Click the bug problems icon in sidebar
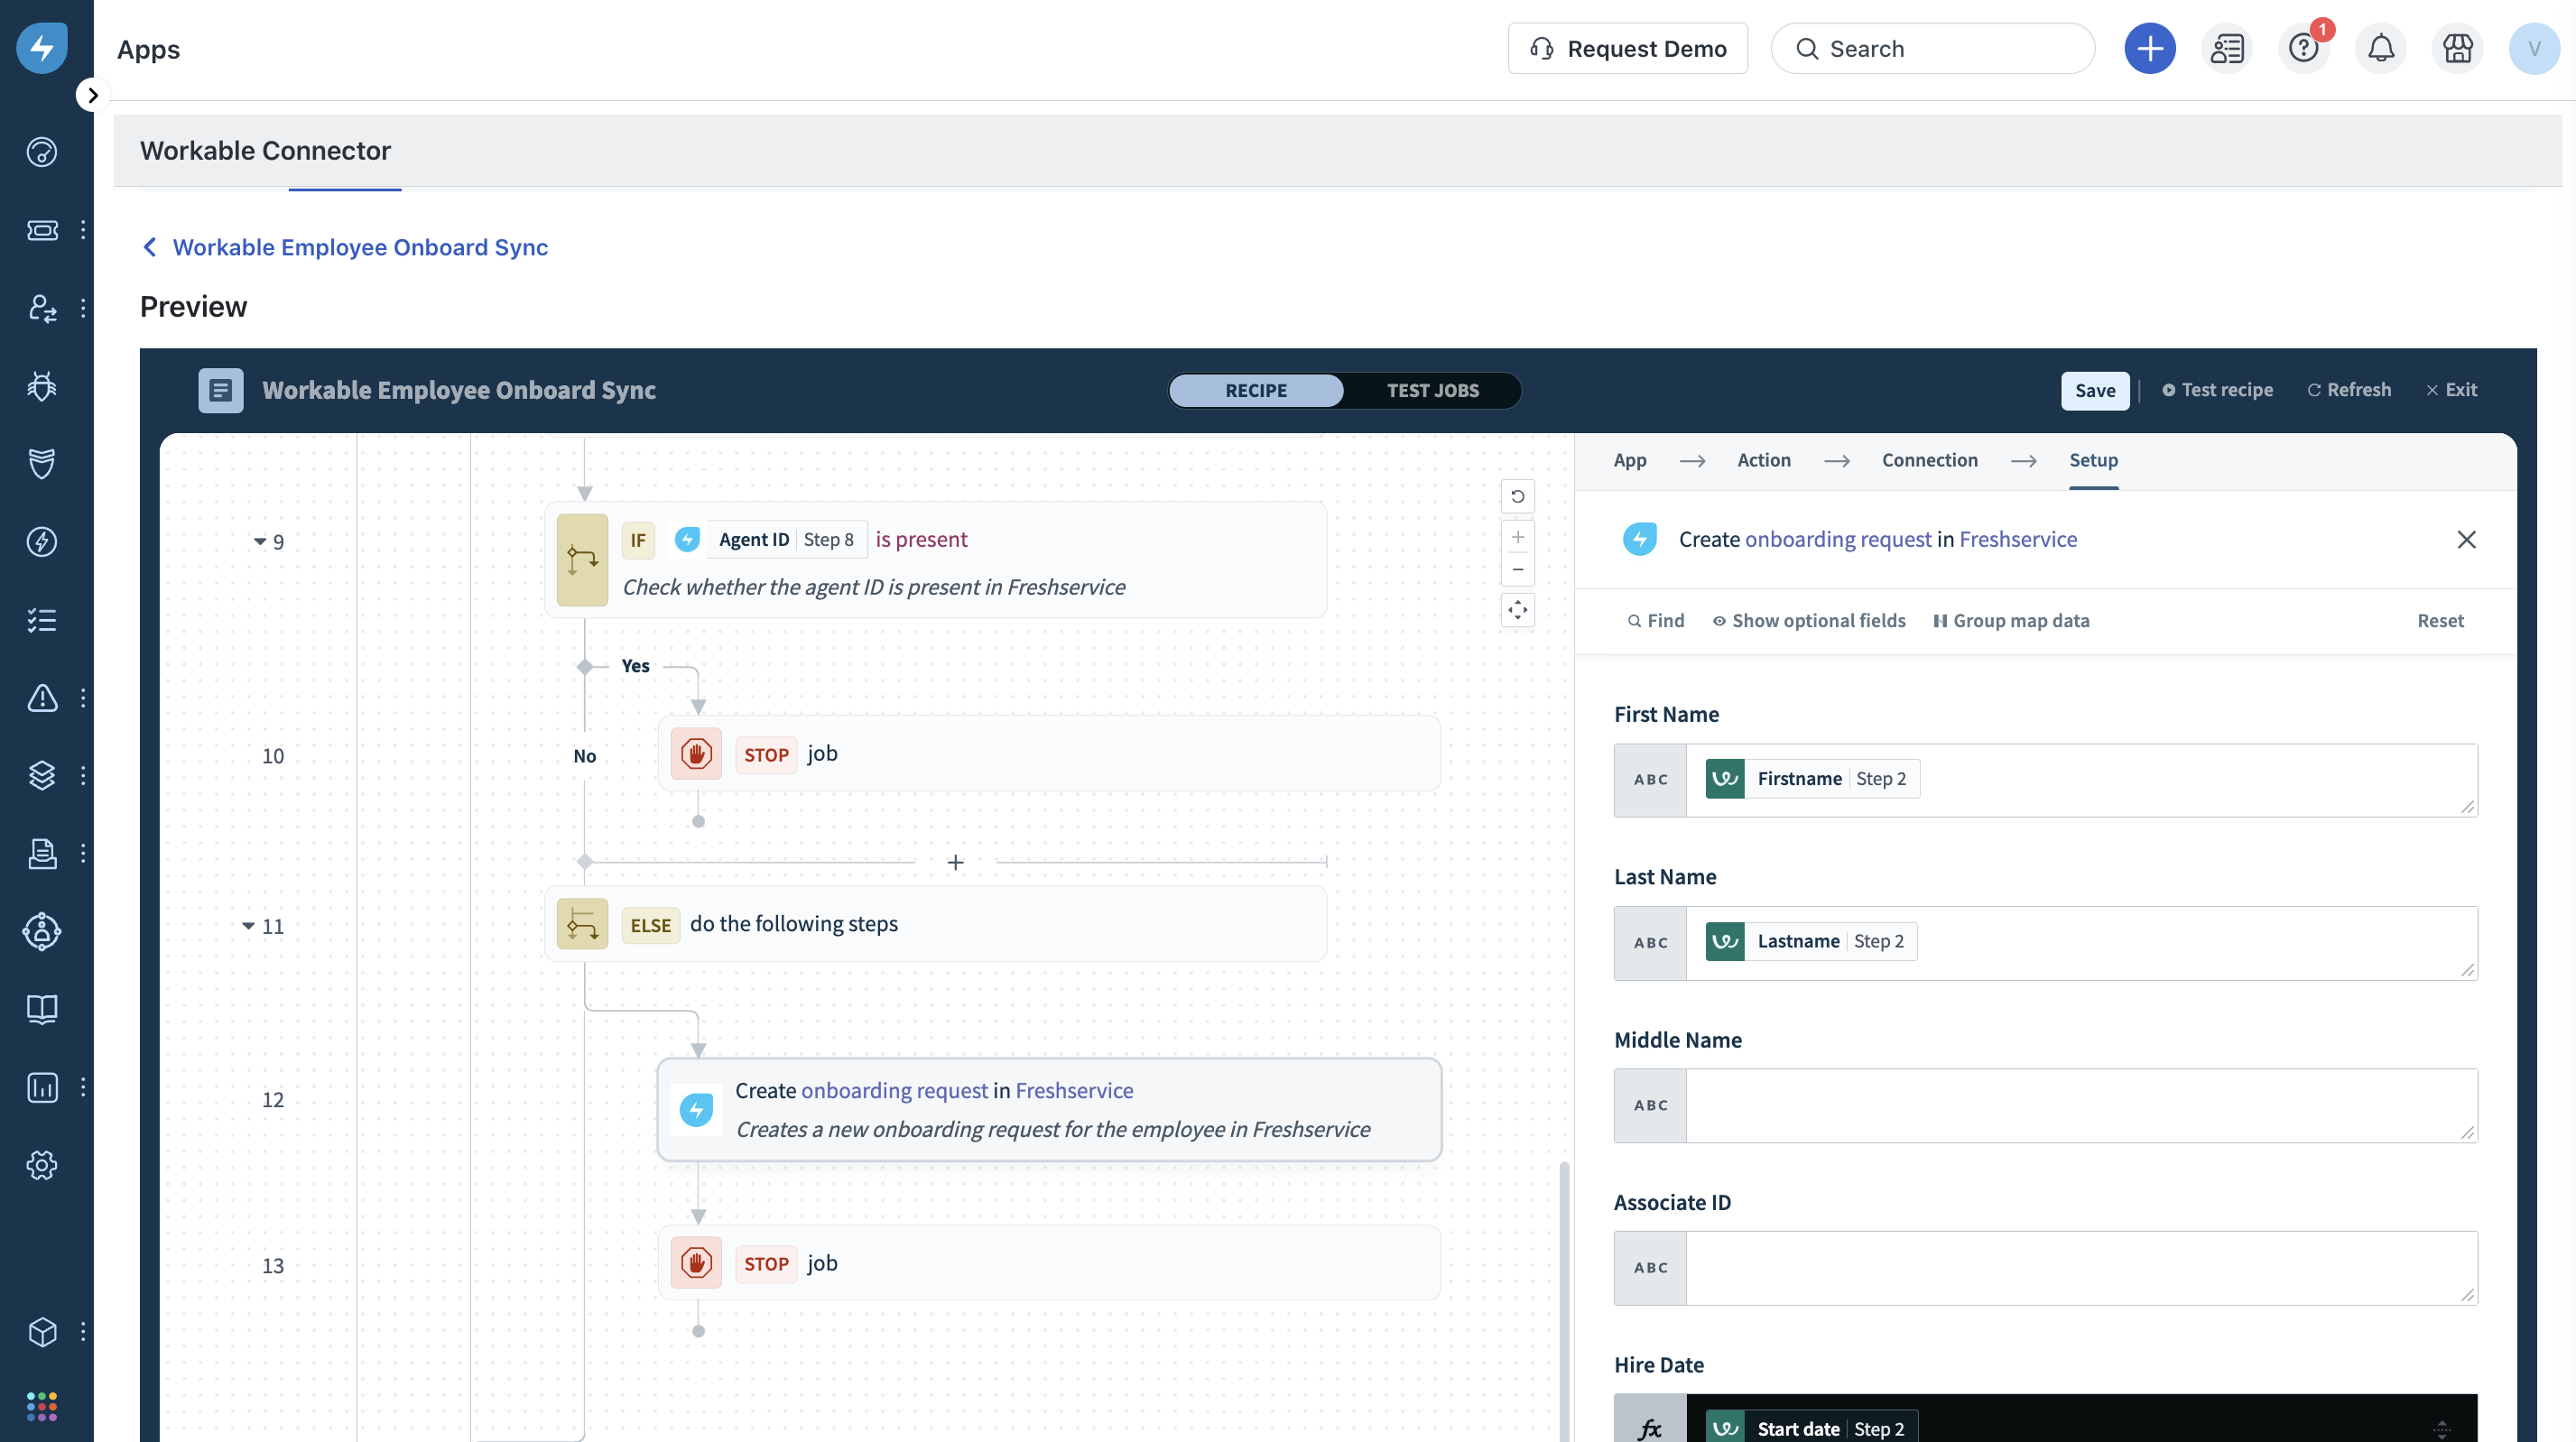 [x=41, y=386]
